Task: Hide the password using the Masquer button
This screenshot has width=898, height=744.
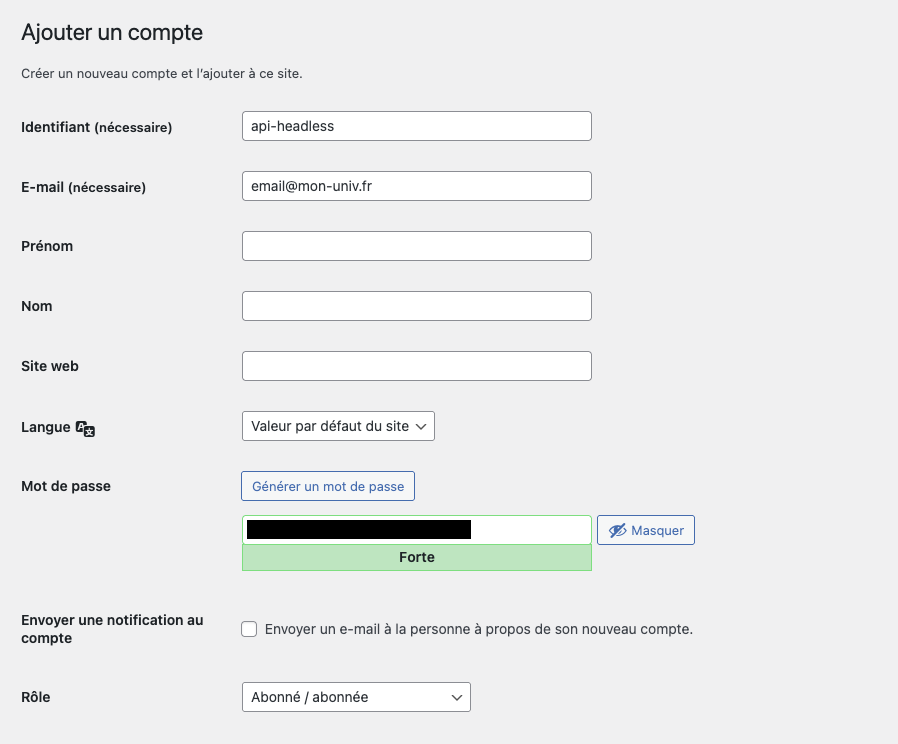Action: [x=646, y=530]
